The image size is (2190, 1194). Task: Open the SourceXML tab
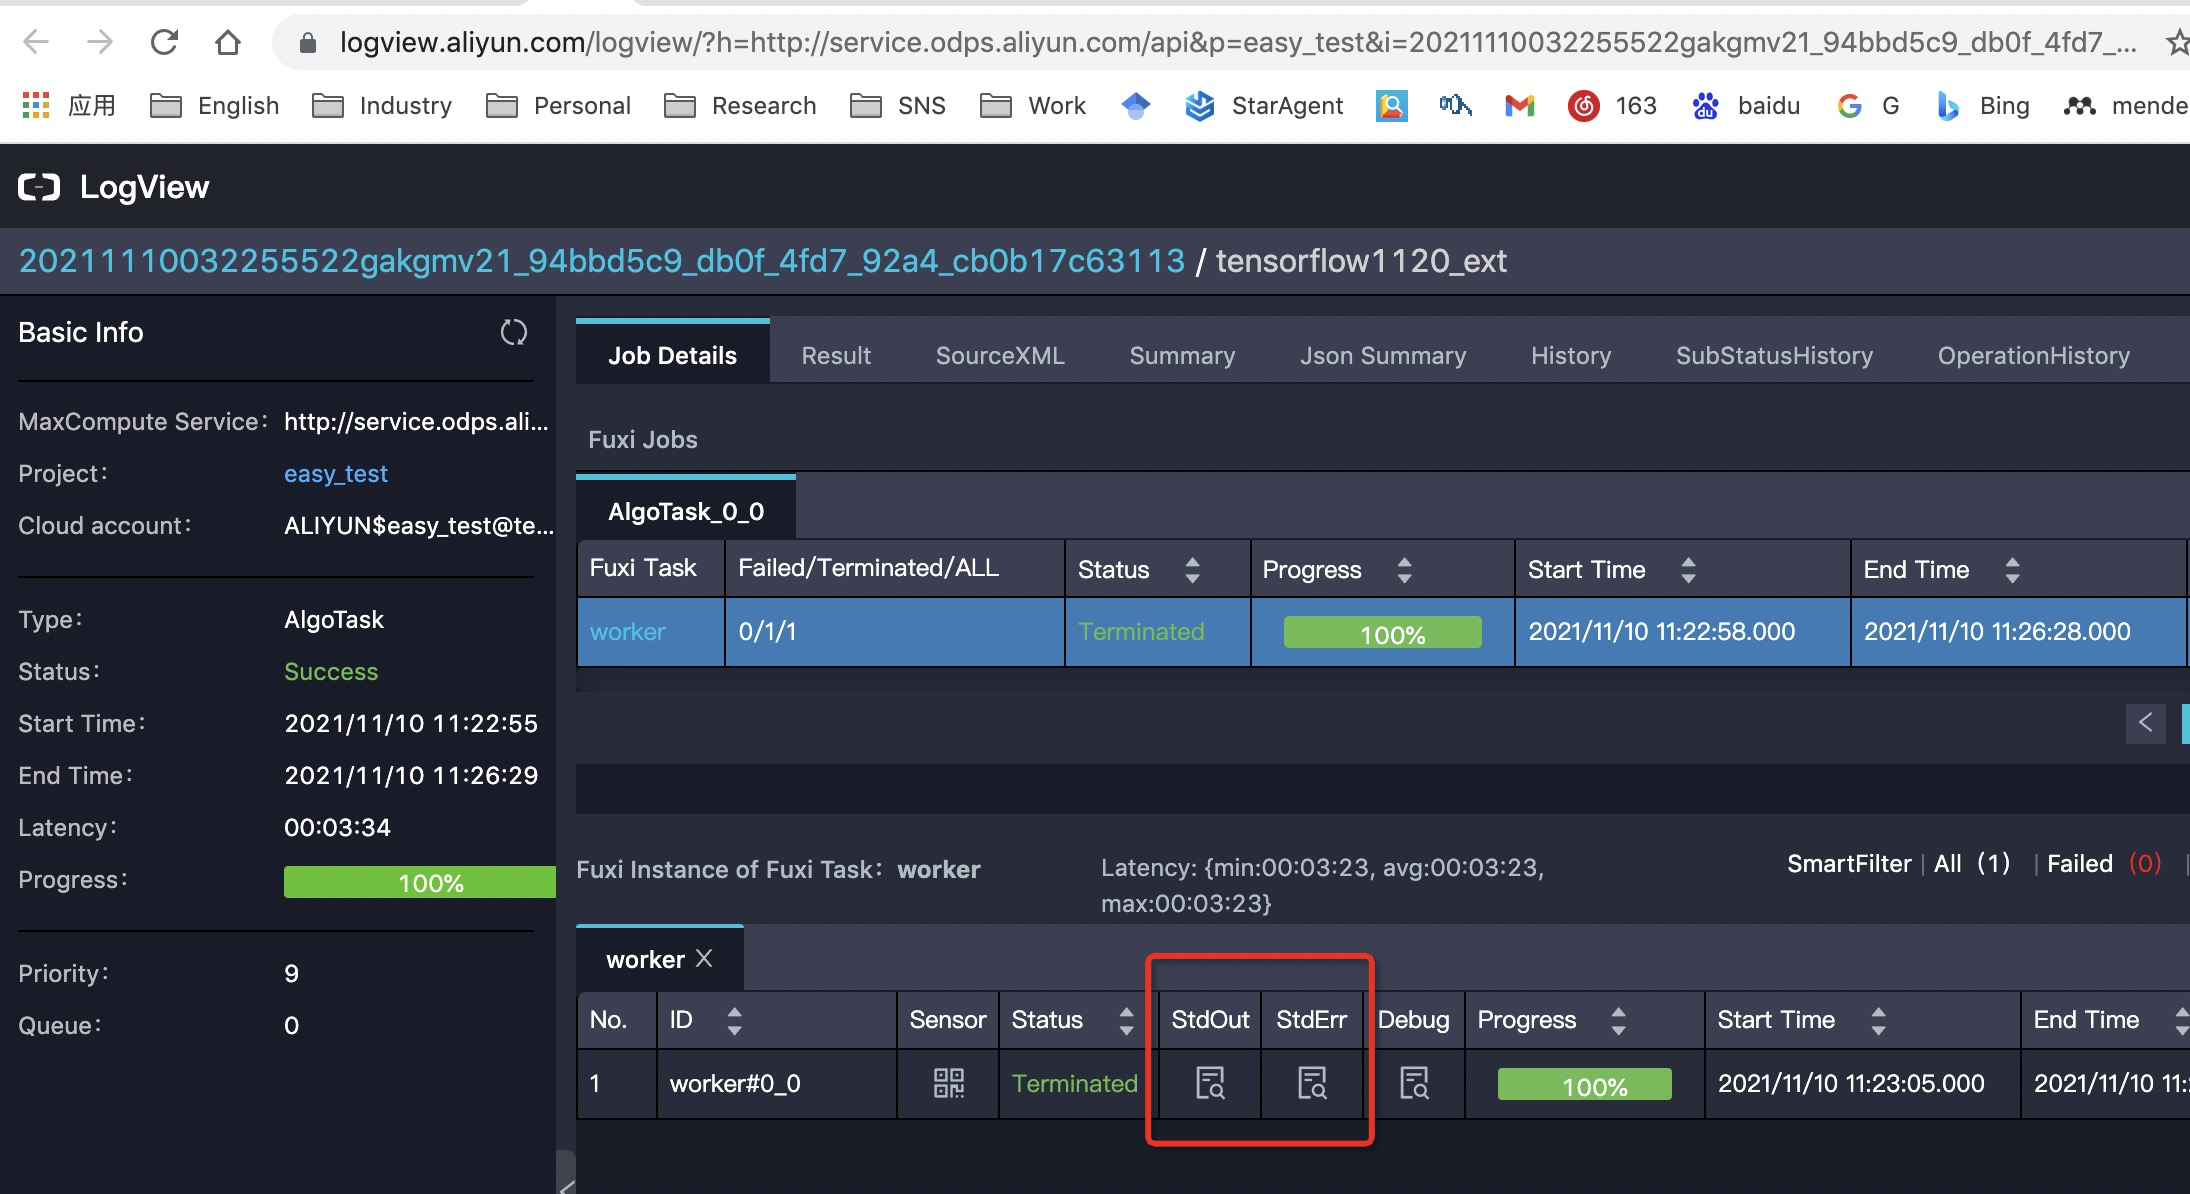999,356
